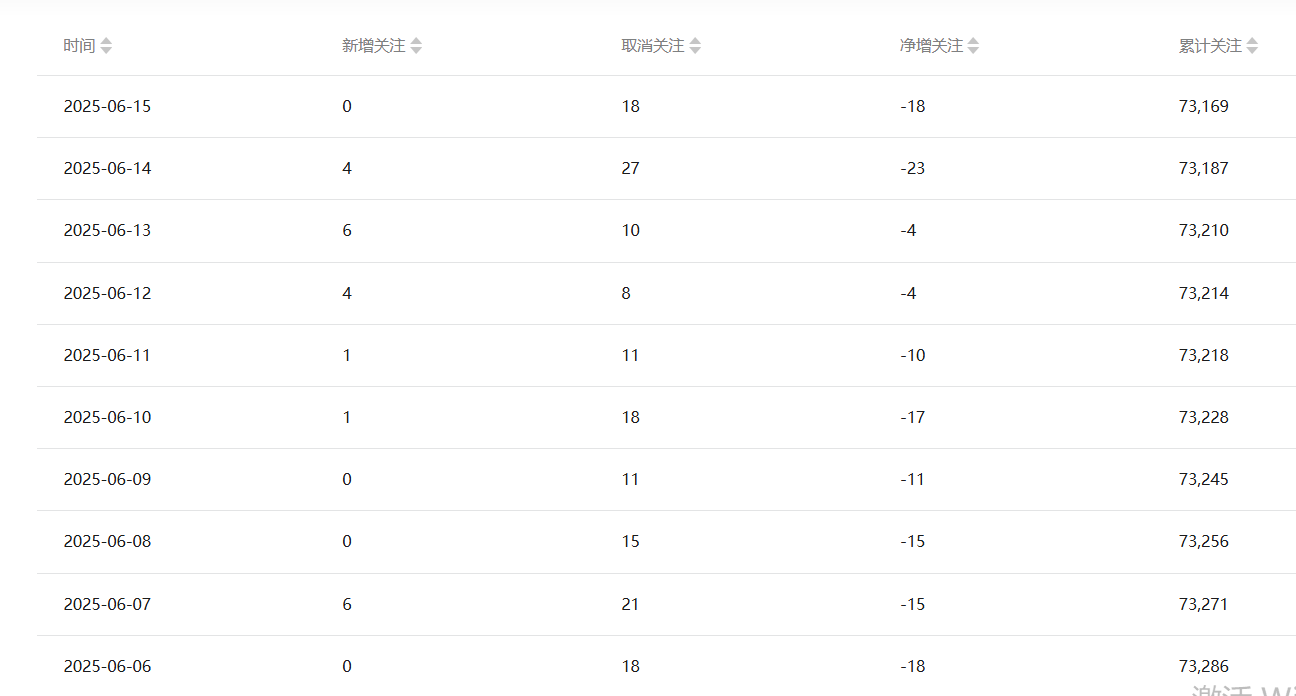Click the 新增关注 header label

point(373,46)
